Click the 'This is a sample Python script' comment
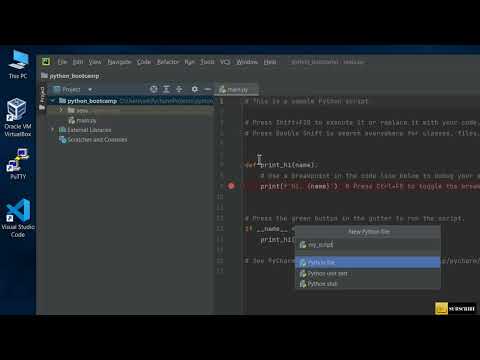This screenshot has height=360, width=480. (307, 101)
